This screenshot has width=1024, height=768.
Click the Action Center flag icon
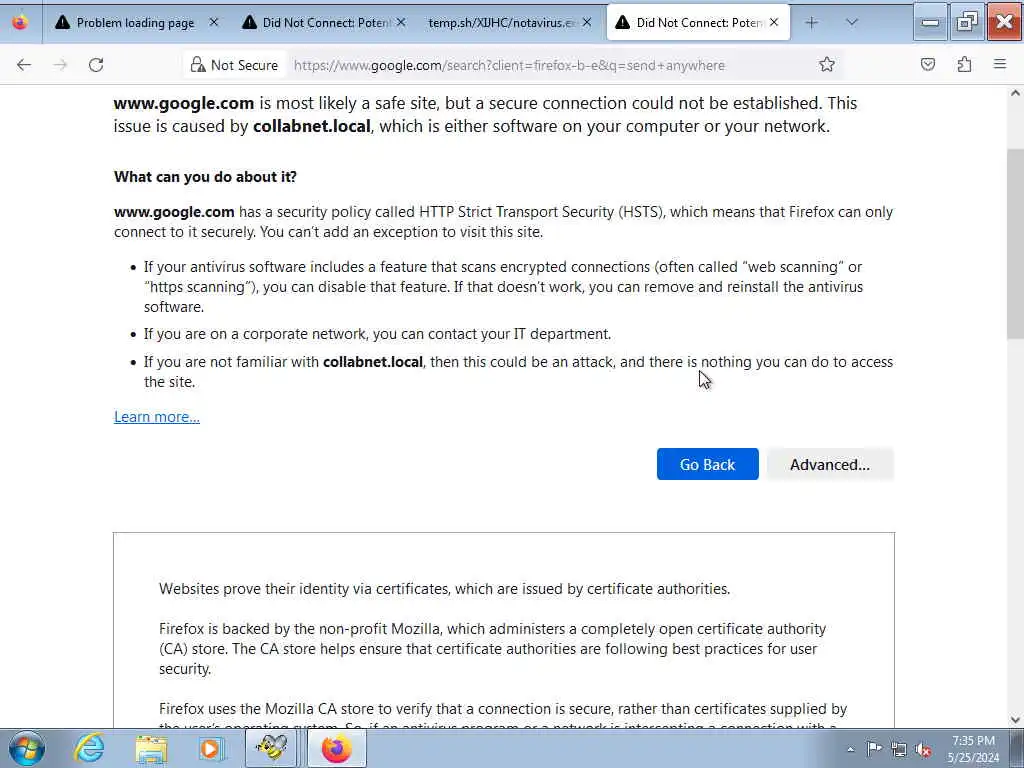874,749
